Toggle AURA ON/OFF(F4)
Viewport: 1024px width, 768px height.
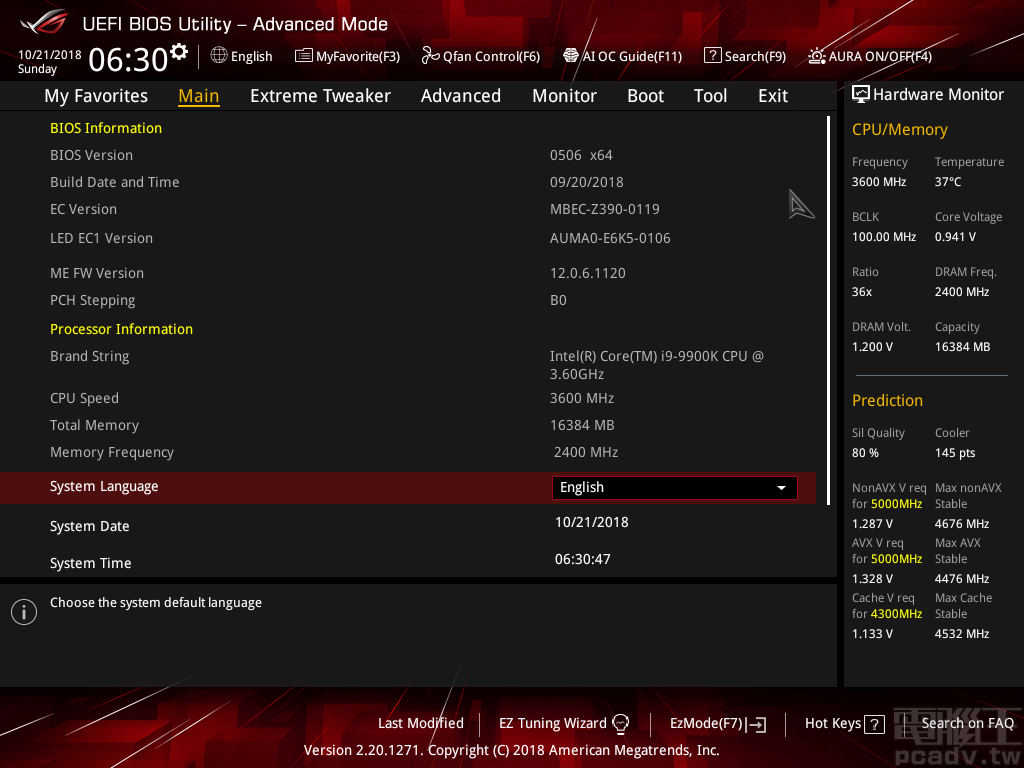(x=880, y=56)
